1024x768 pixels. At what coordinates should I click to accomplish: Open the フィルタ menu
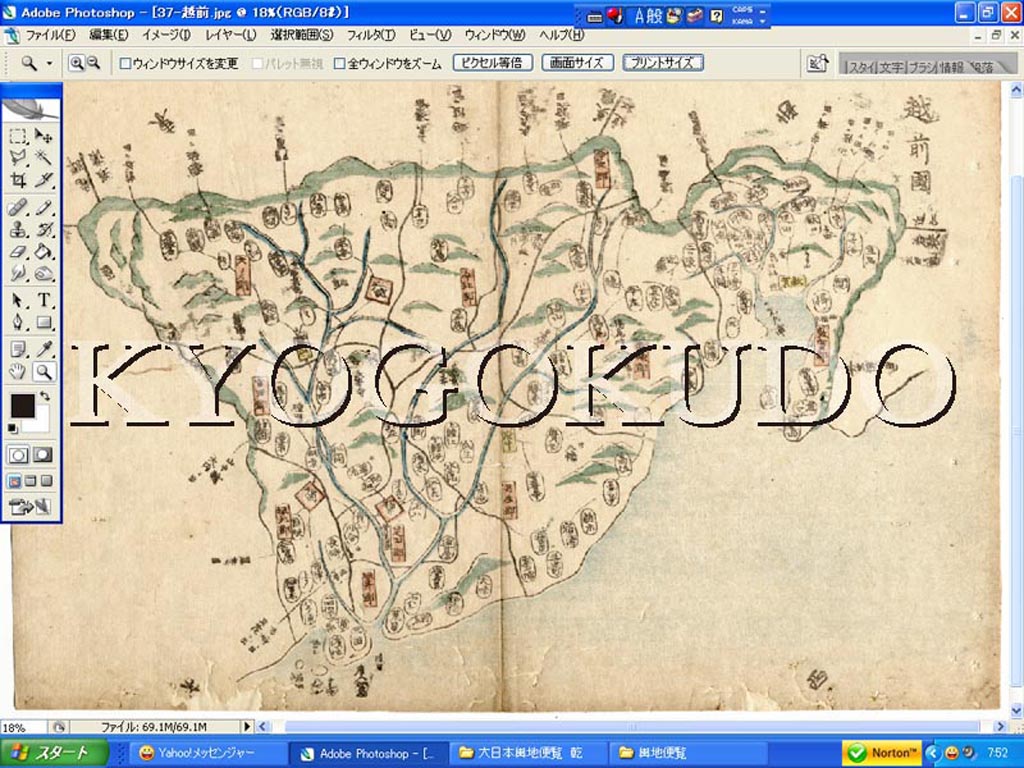pyautogui.click(x=370, y=35)
